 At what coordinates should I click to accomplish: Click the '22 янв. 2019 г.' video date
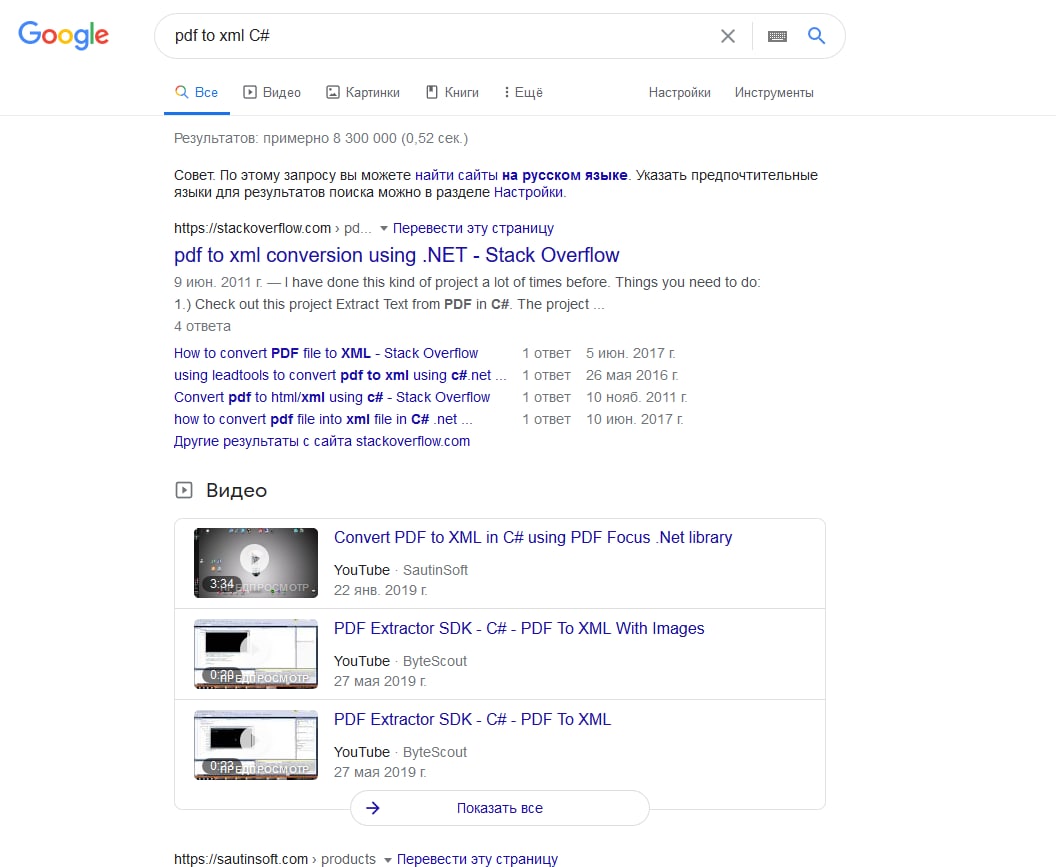tap(381, 590)
